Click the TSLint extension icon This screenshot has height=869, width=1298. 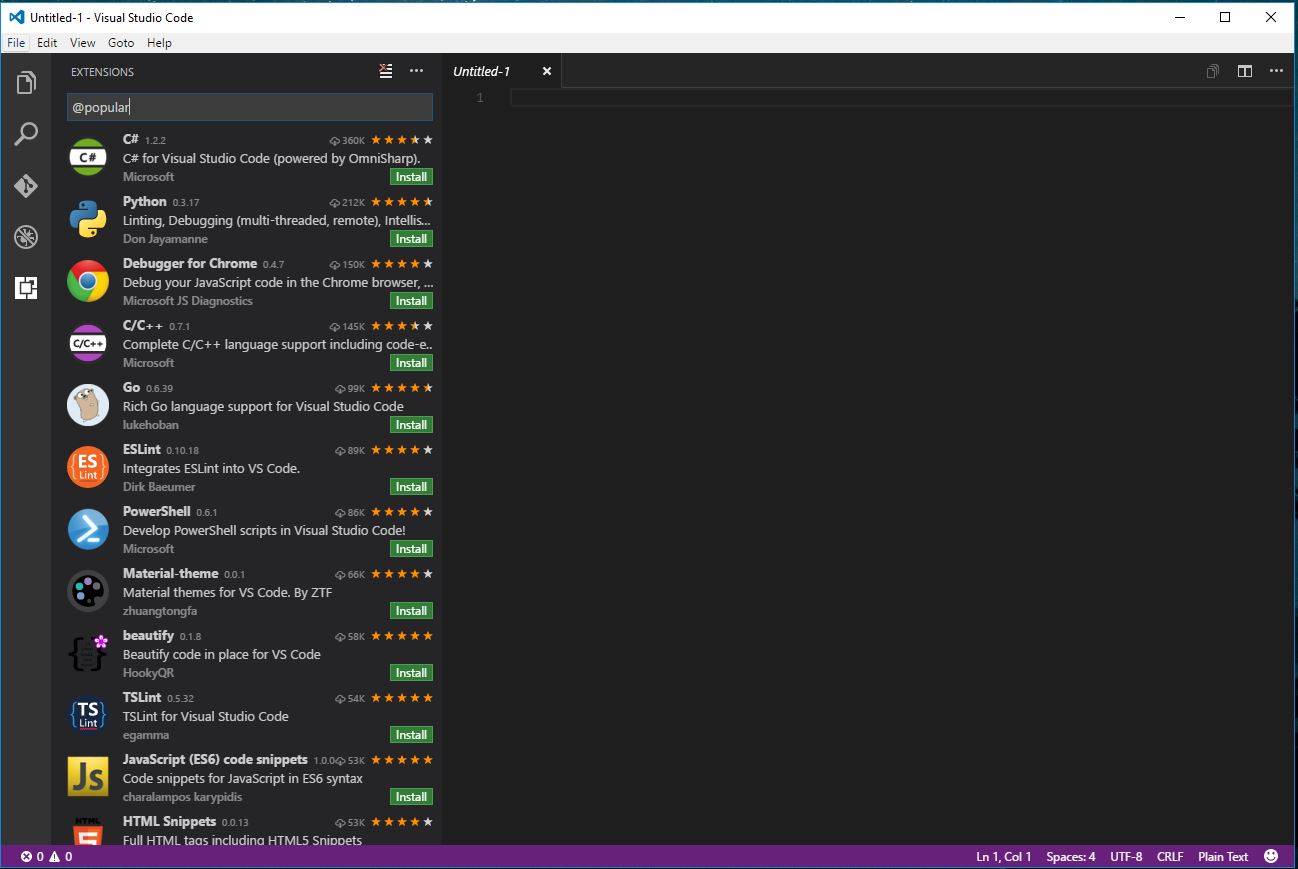point(88,716)
